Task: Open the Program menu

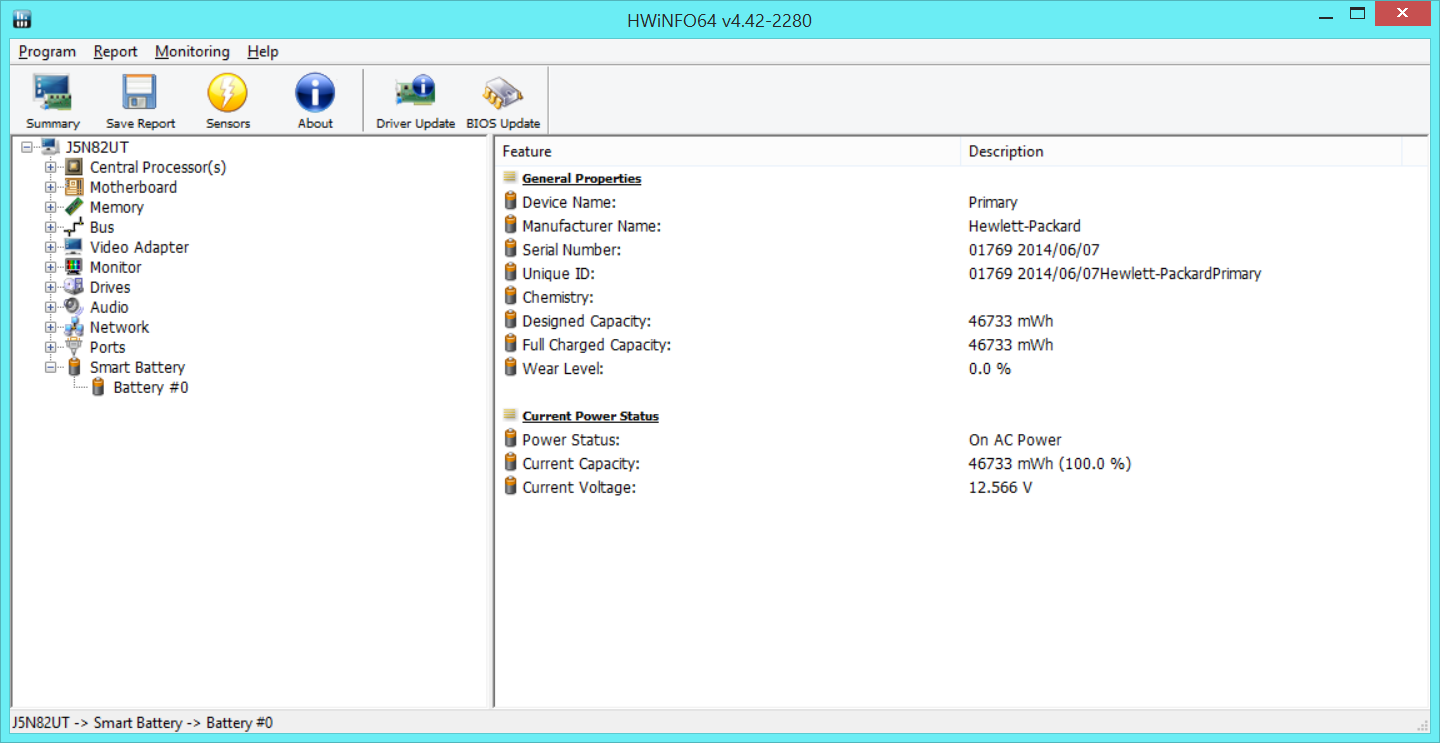Action: (x=47, y=52)
